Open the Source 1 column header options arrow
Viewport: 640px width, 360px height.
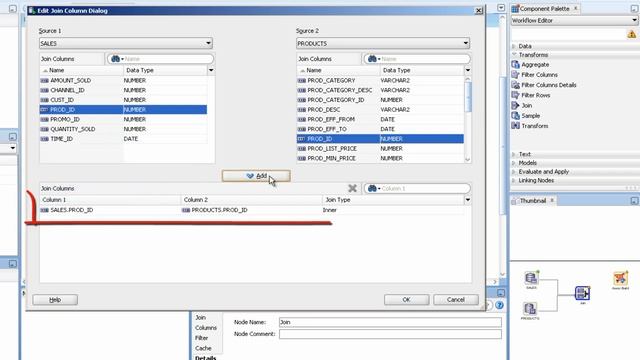coord(211,70)
